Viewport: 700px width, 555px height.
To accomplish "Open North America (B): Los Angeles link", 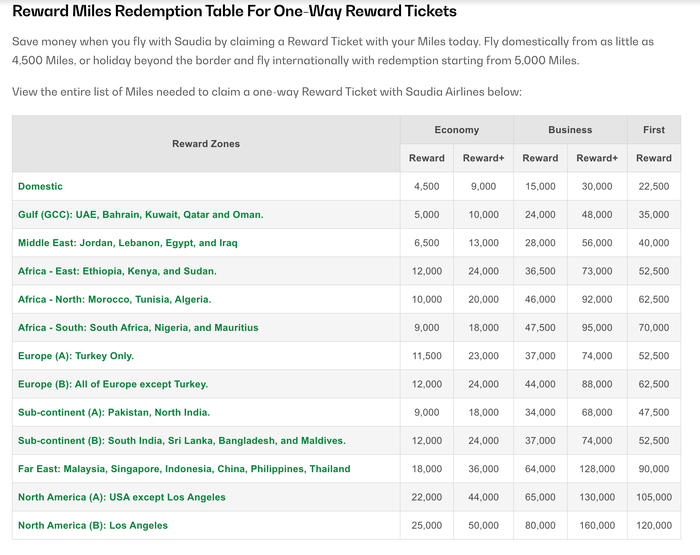I will tap(93, 526).
